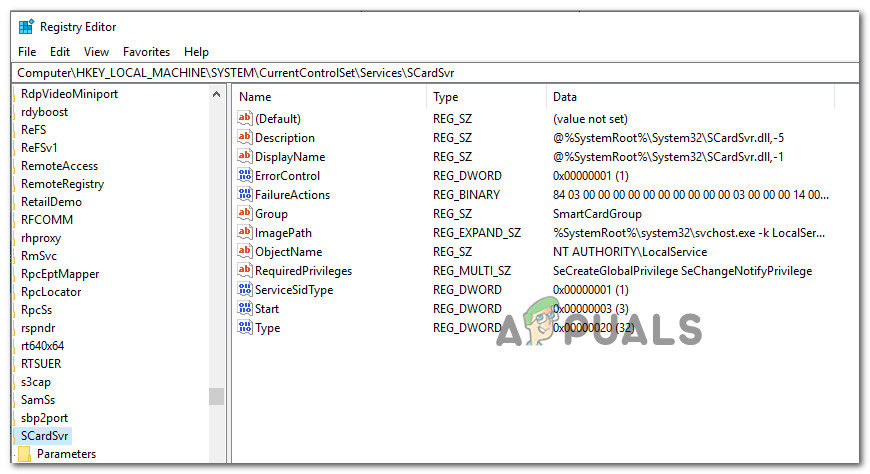Click the ServiceSidType value name

[x=294, y=290]
